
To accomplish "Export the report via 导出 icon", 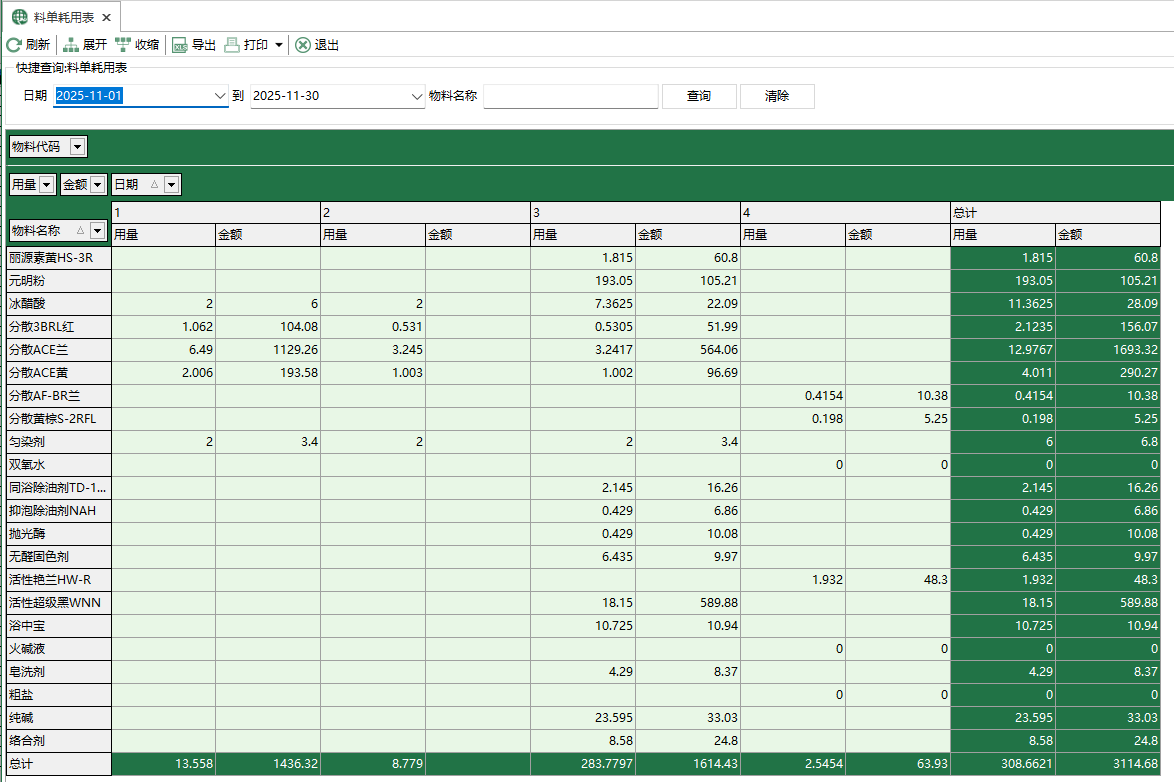I will 180,45.
